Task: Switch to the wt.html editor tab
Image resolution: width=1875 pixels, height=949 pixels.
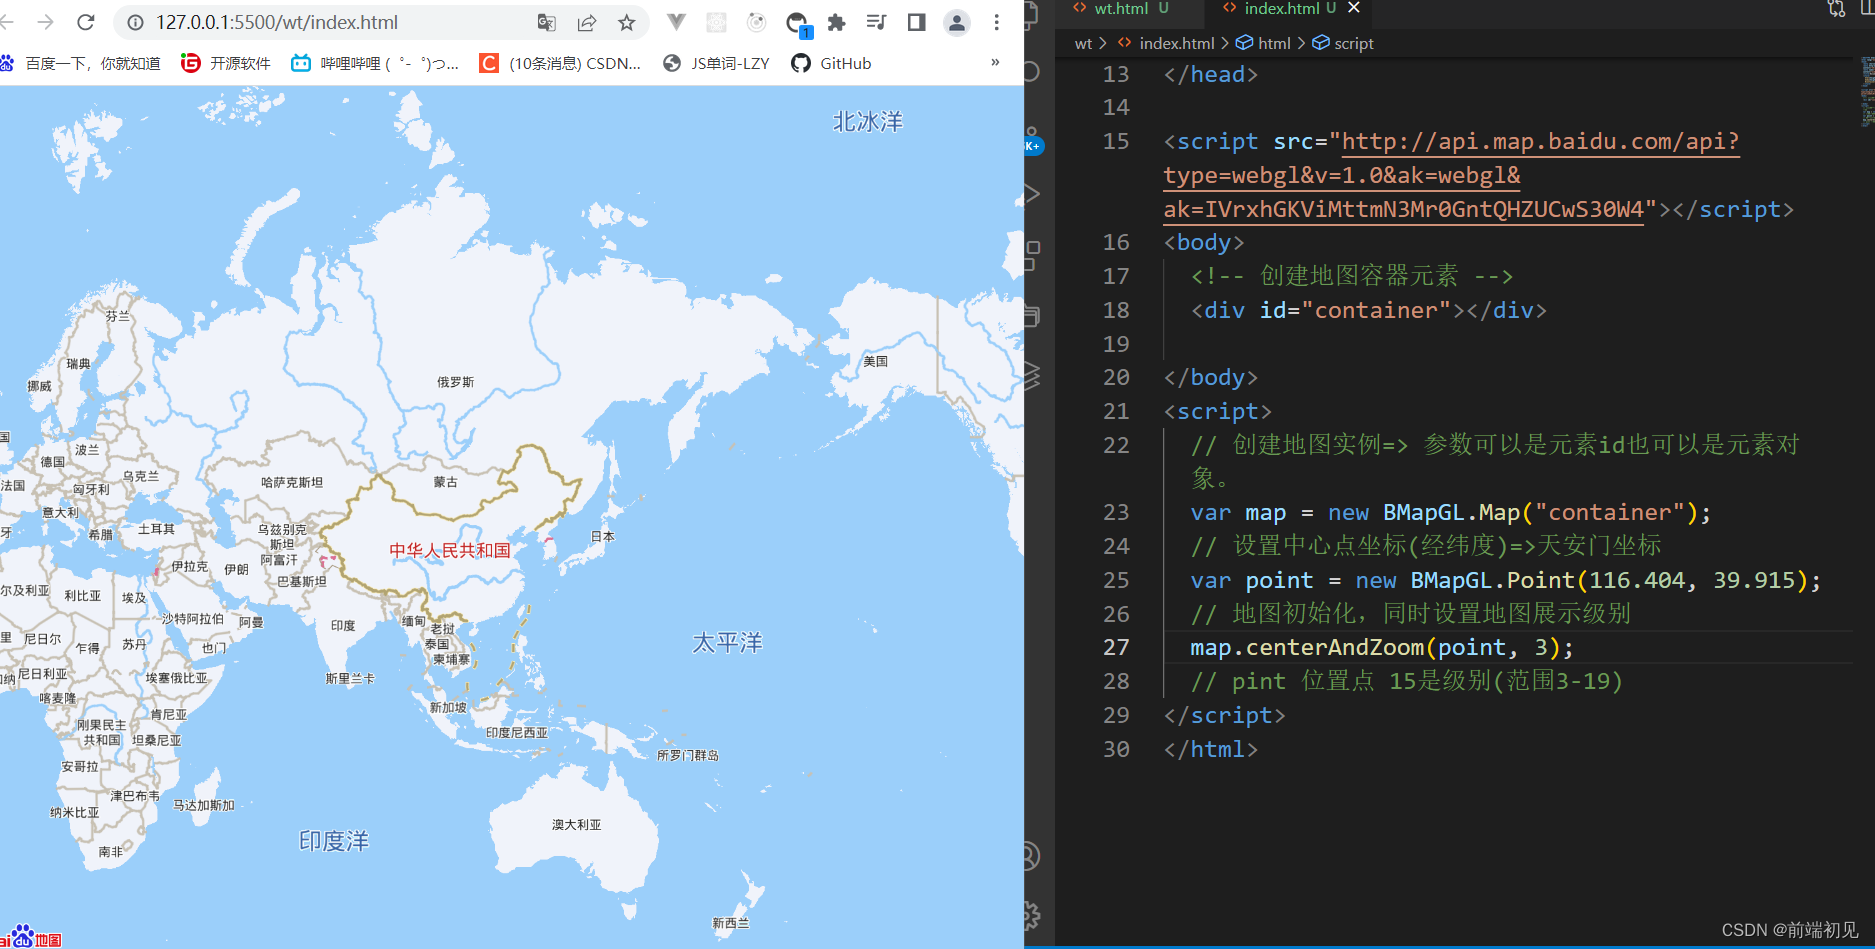Action: [1120, 8]
